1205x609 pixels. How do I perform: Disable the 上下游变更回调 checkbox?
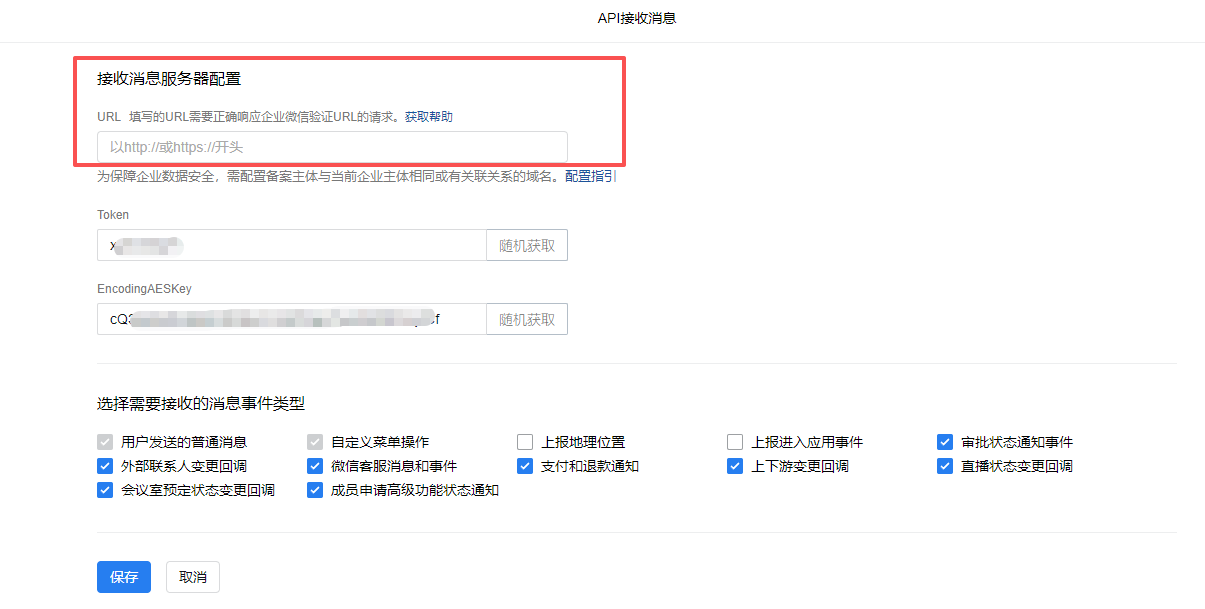pos(735,466)
